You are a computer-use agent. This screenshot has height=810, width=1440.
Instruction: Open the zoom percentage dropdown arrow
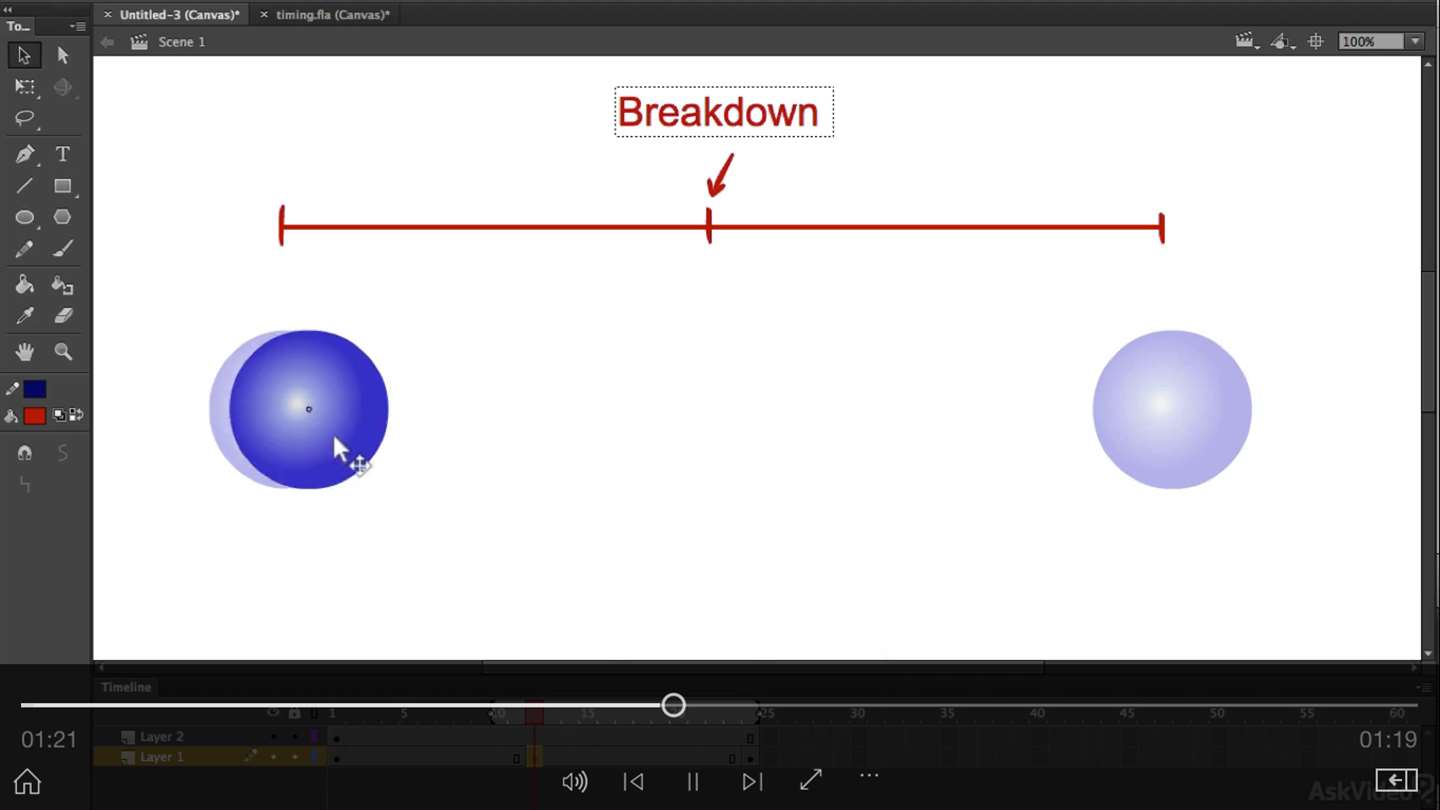[x=1414, y=42]
